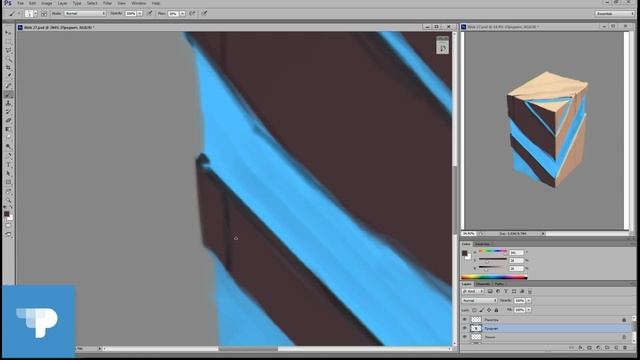Select the Crop tool
The height and width of the screenshot is (360, 640).
8,67
